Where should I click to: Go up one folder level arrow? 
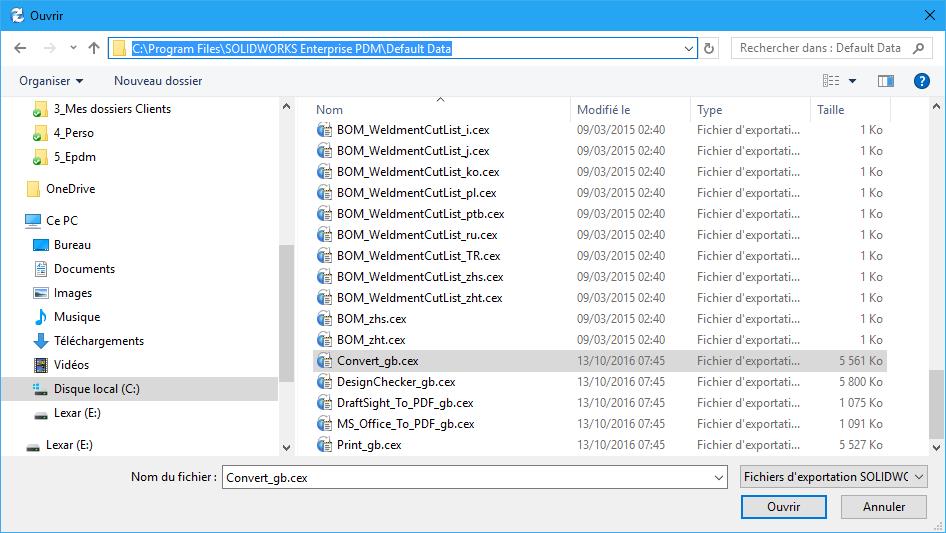pos(94,48)
